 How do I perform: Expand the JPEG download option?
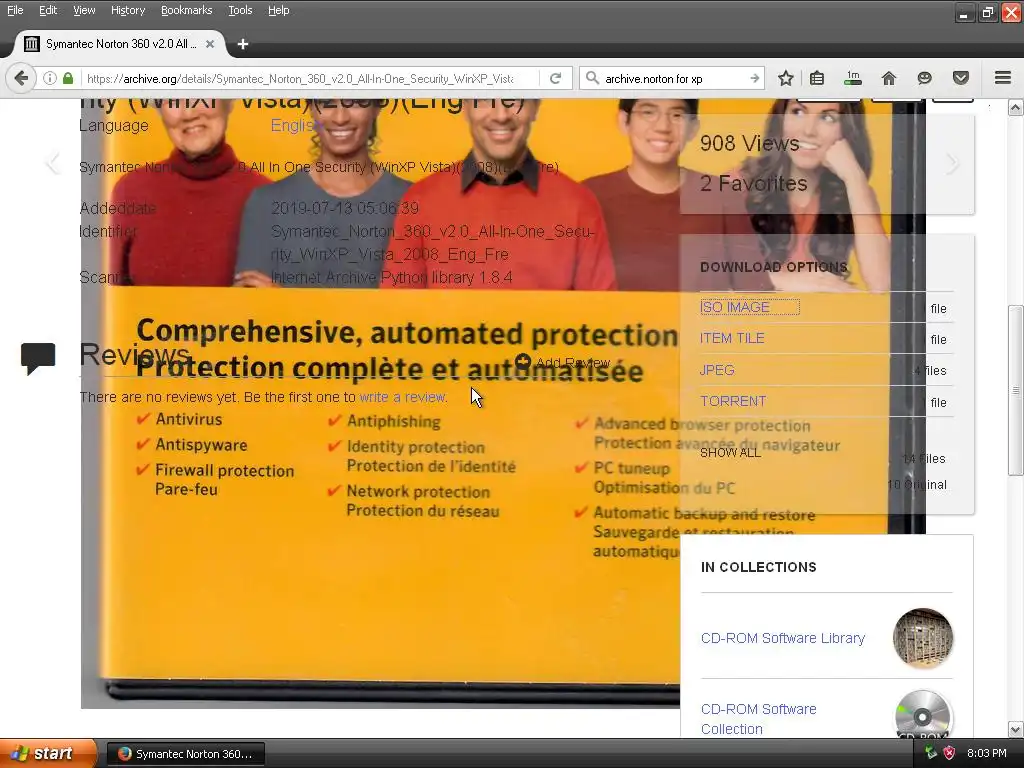pos(717,370)
